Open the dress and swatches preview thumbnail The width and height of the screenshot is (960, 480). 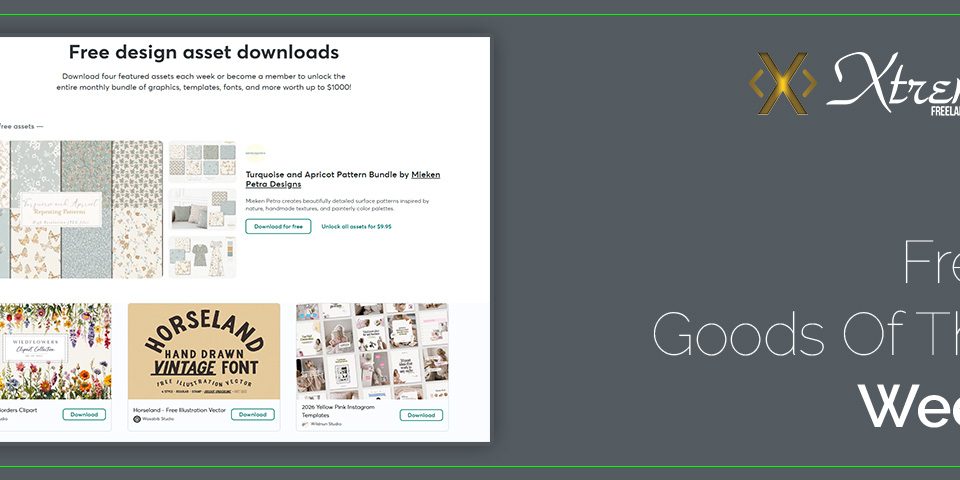tap(202, 257)
